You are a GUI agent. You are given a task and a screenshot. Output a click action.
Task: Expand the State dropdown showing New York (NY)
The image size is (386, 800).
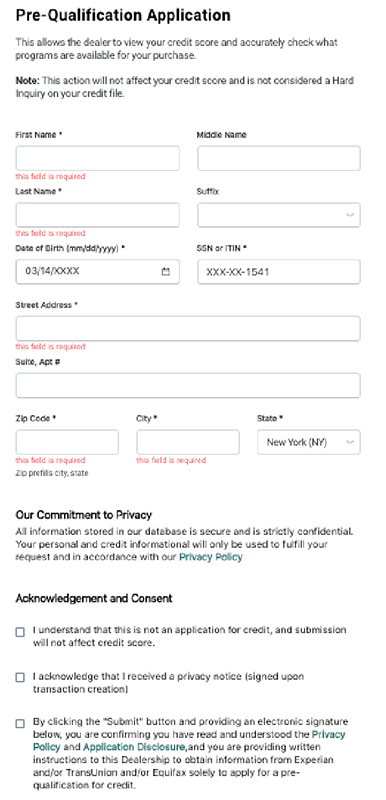click(x=308, y=442)
